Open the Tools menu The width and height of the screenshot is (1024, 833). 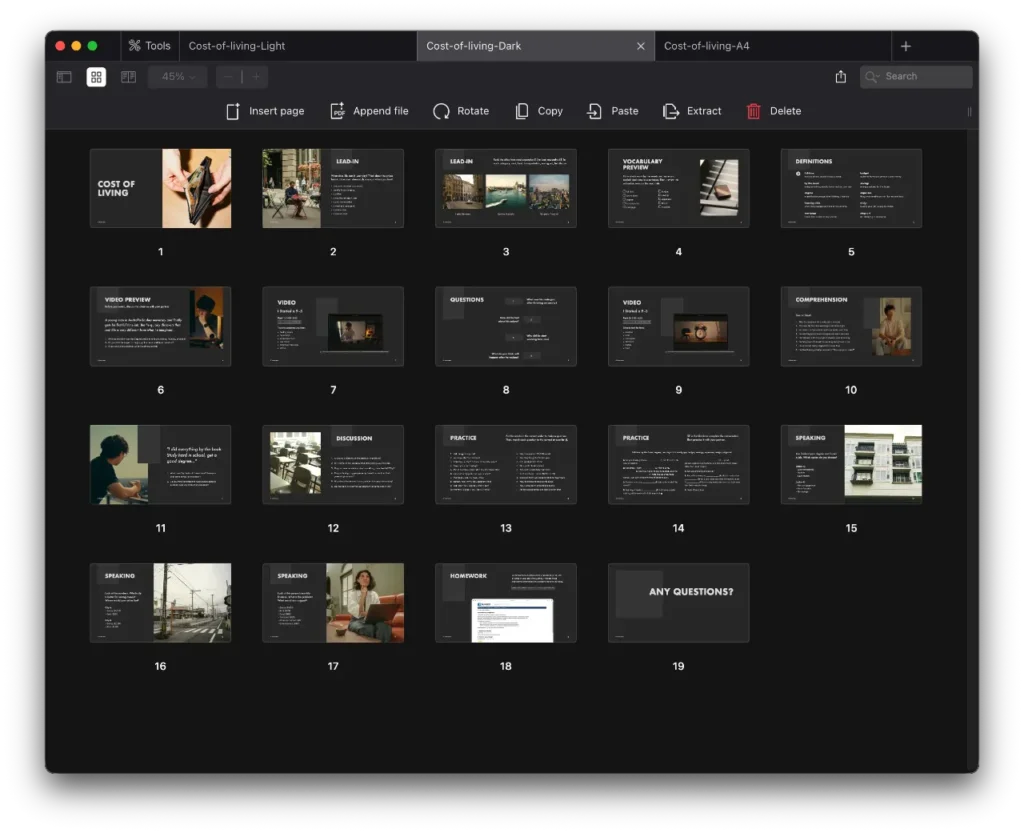(x=148, y=46)
